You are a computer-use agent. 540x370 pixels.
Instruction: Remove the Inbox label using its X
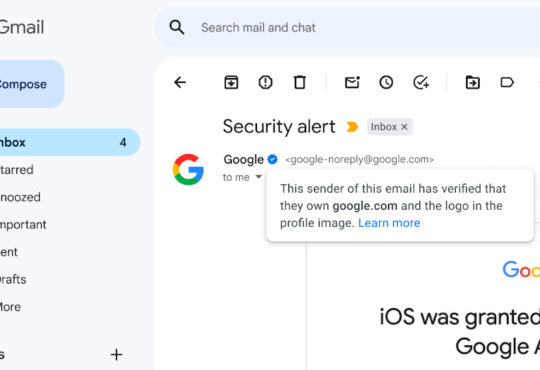(404, 127)
